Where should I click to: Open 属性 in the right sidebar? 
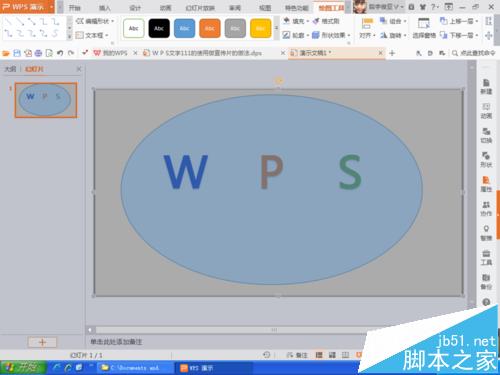click(486, 184)
